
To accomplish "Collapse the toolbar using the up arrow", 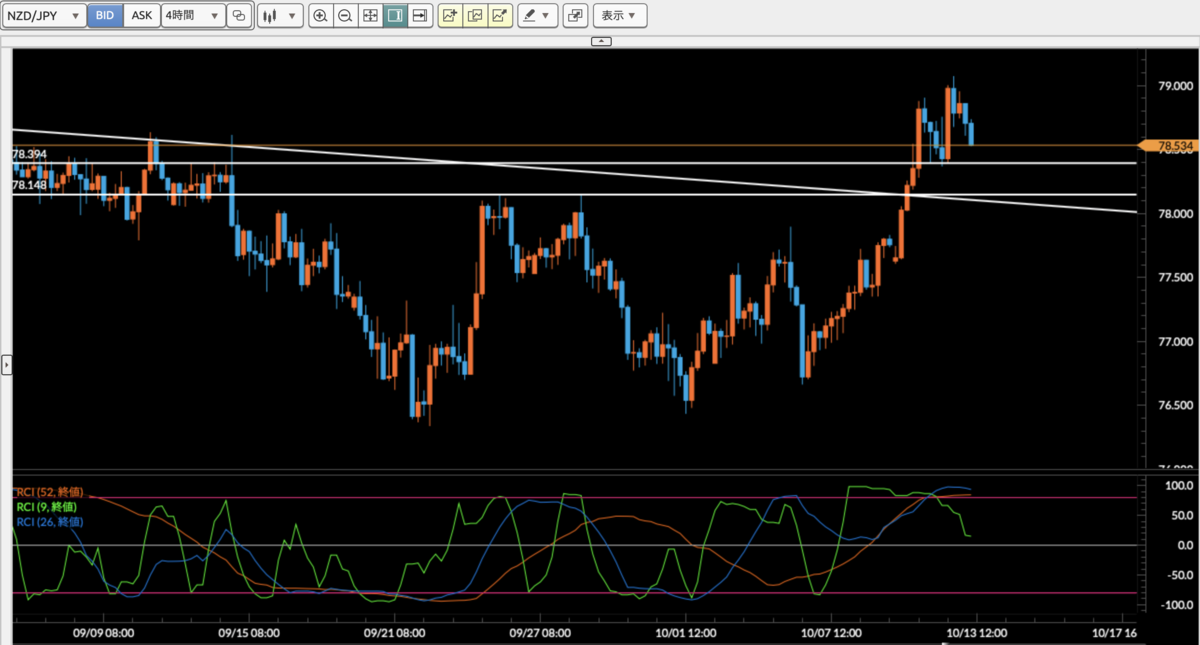I will point(600,41).
